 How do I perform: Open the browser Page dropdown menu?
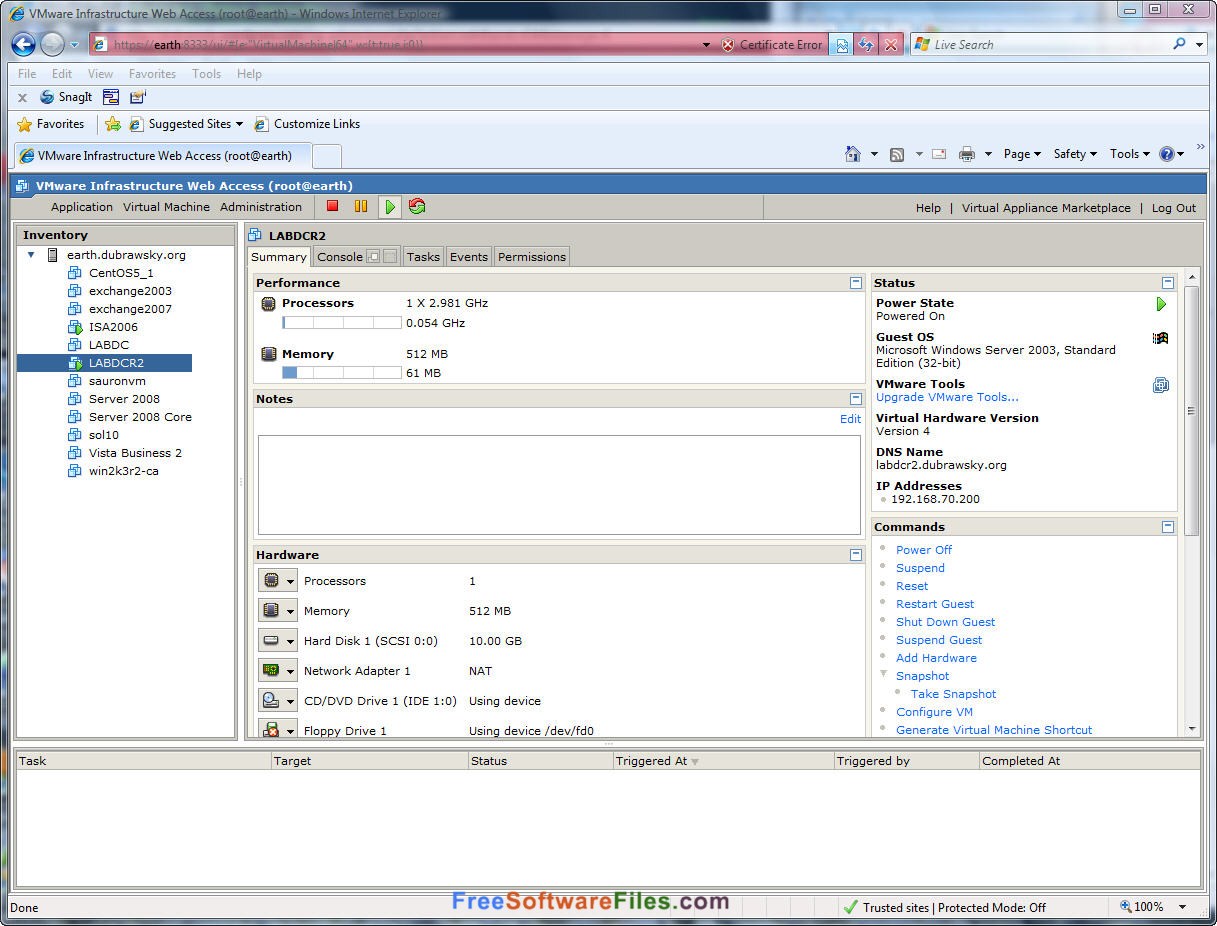point(1022,154)
